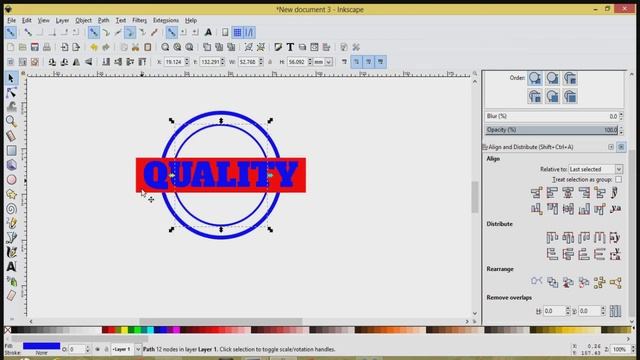Click the Unclump objects rearrange icon
Viewport: 640px width, 360px height.
click(616, 282)
